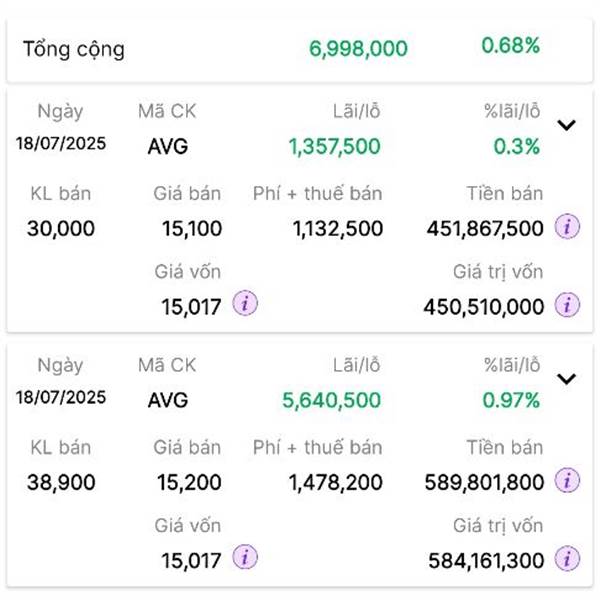Tap info icon beside 451,867,500 sale amount
Image resolution: width=600 pixels, height=600 pixels.
(567, 228)
